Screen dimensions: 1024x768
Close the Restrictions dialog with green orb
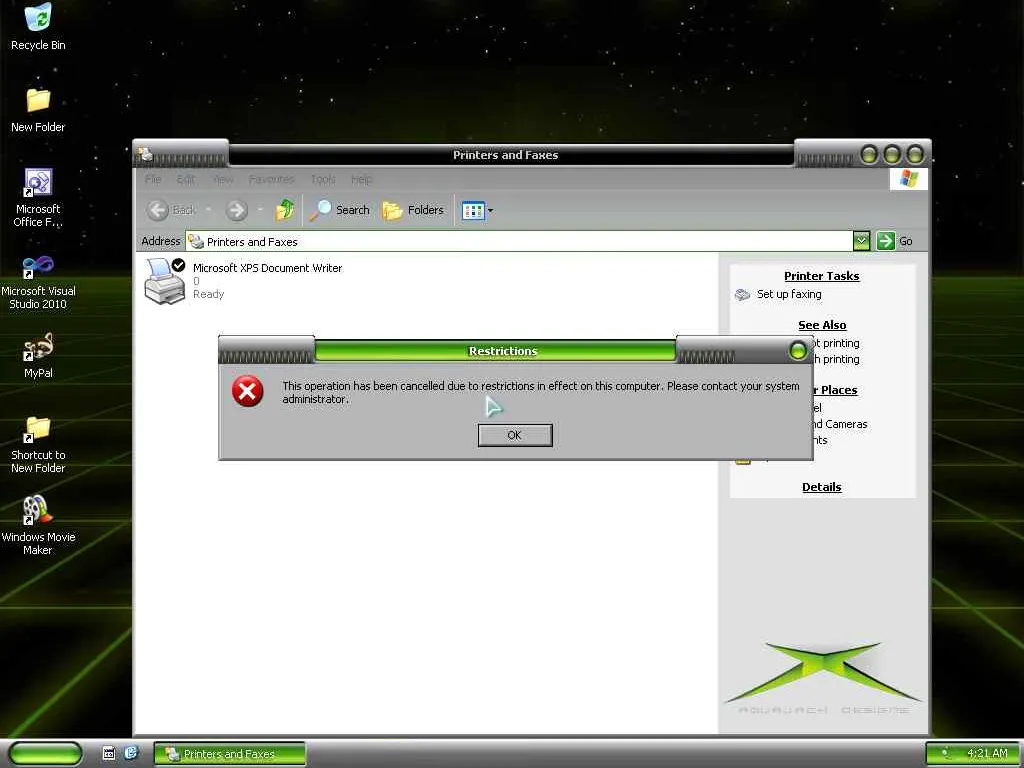click(797, 351)
